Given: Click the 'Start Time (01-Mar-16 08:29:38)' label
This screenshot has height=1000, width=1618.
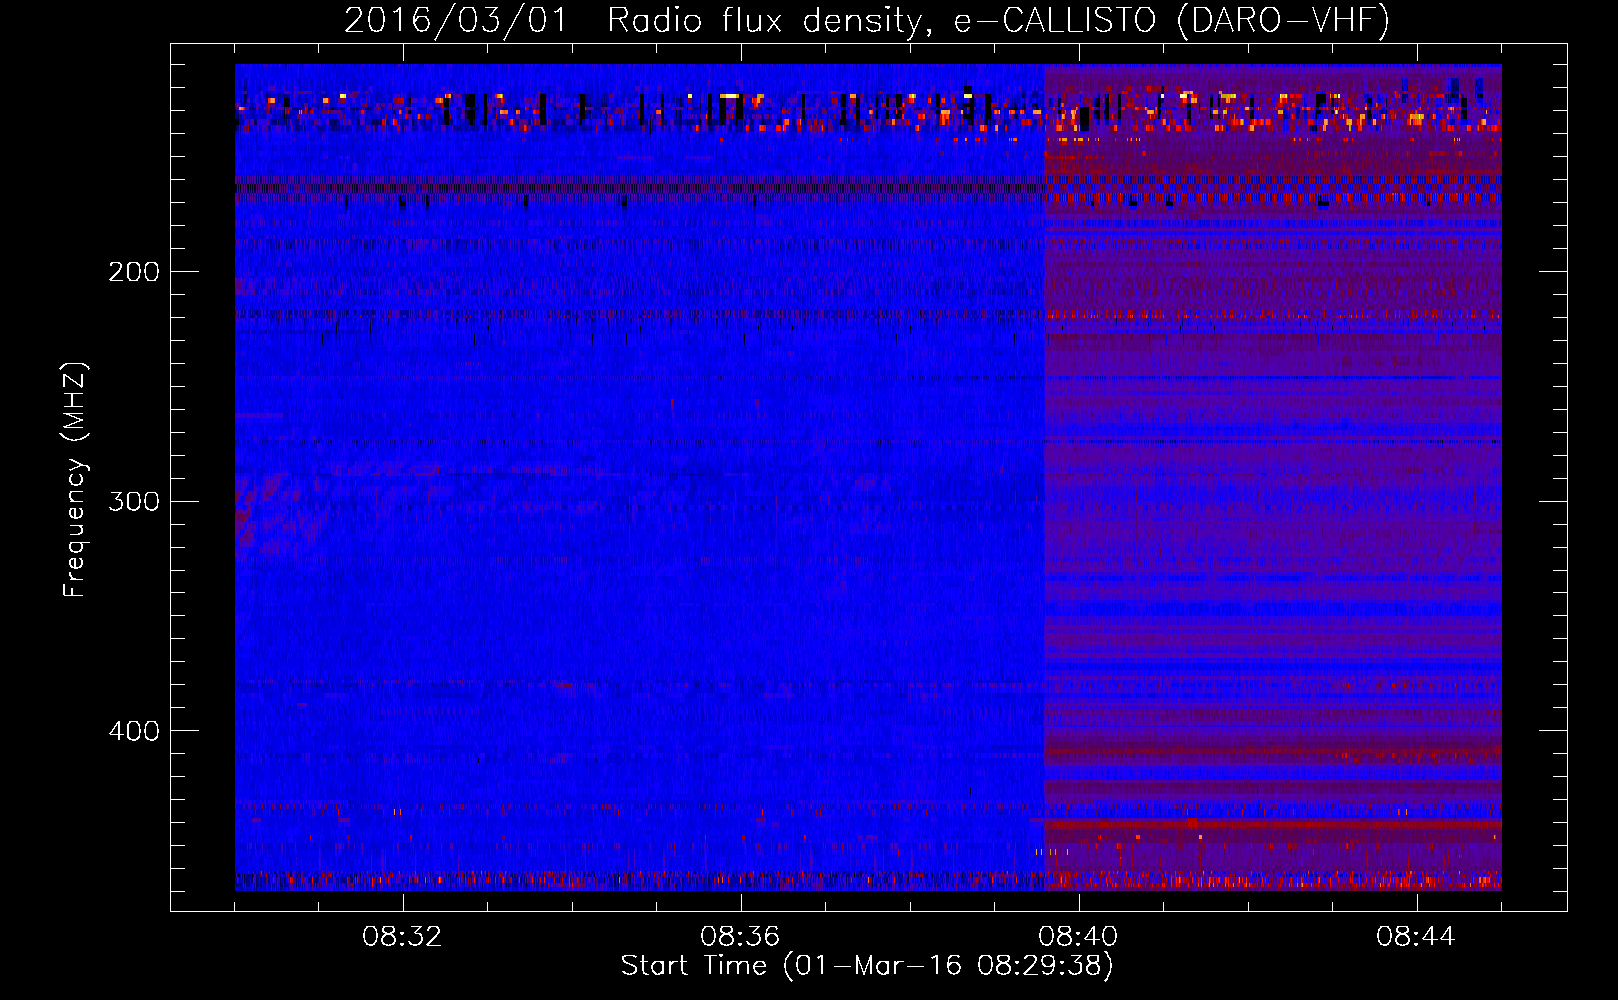Looking at the screenshot, I should pos(867,966).
